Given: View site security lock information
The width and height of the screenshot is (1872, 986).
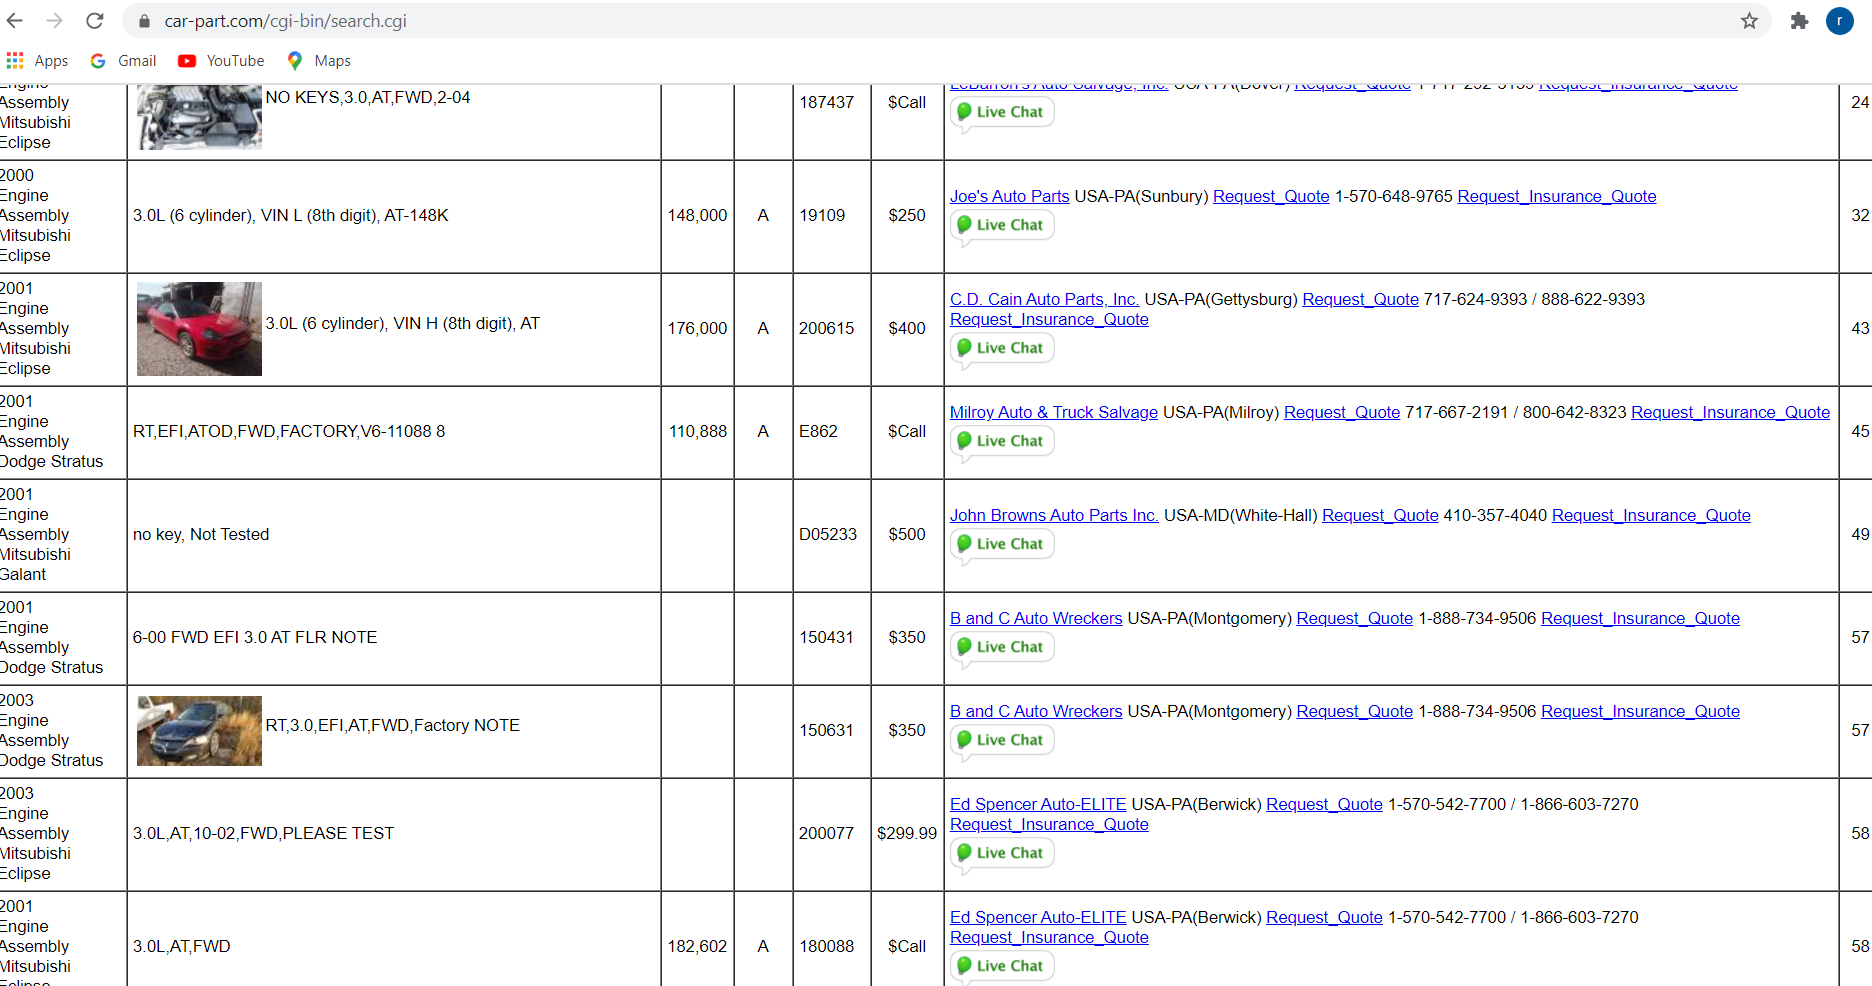Looking at the screenshot, I should coord(144,21).
